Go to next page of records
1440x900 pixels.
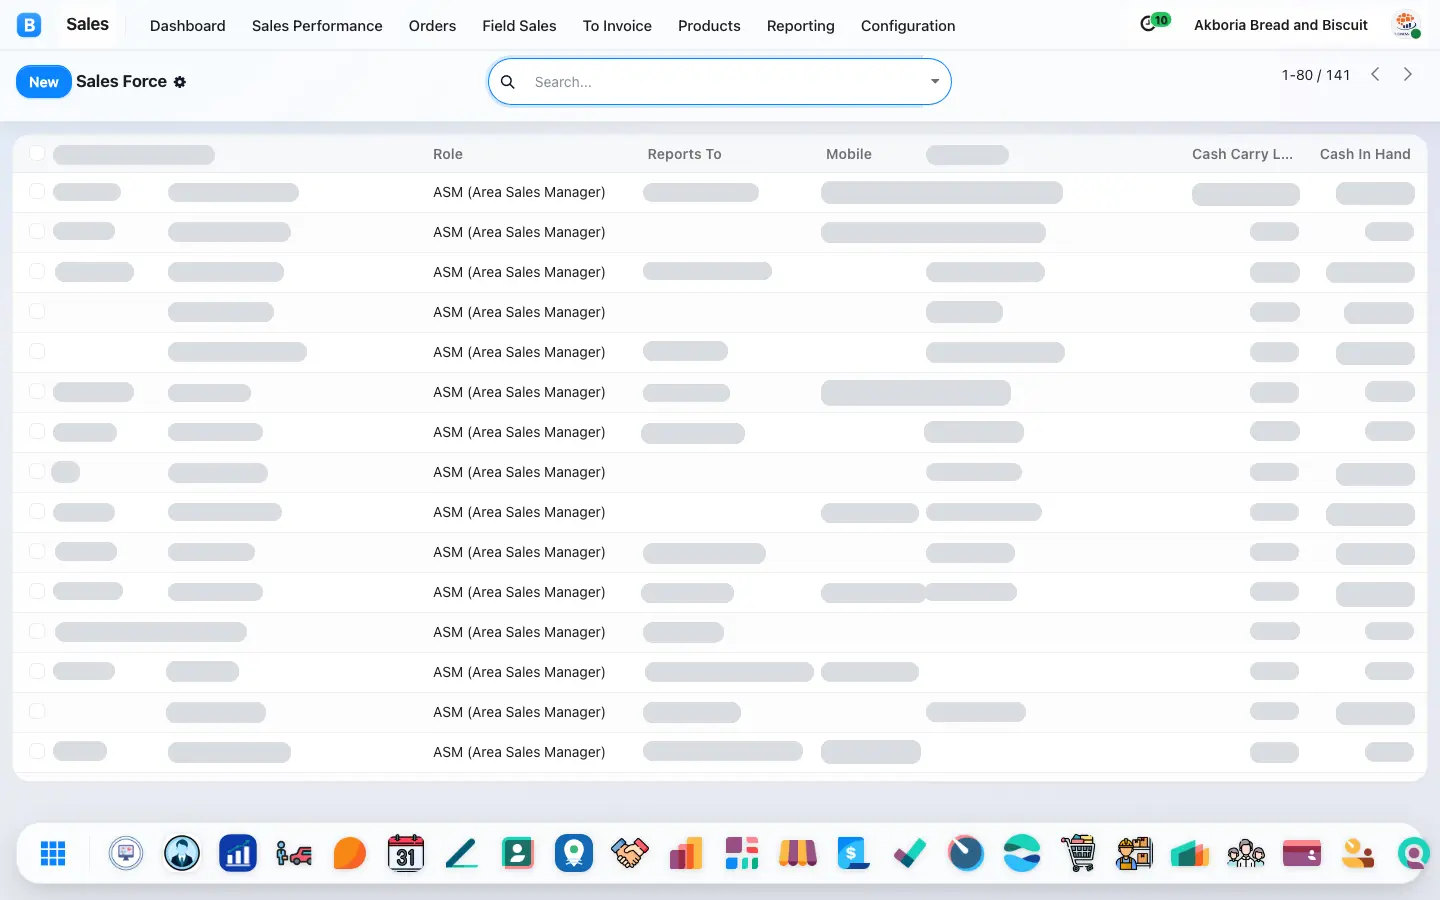pyautogui.click(x=1408, y=74)
